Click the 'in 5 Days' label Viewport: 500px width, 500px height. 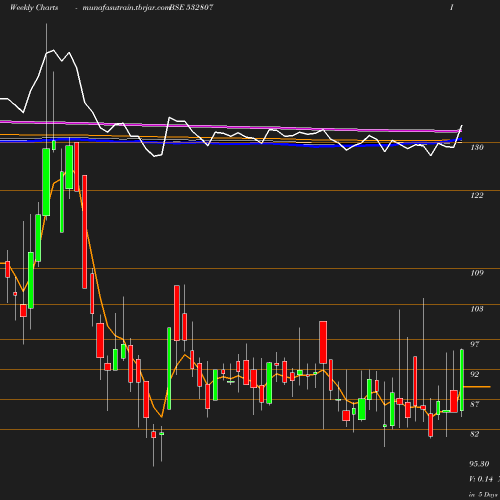coord(483,494)
